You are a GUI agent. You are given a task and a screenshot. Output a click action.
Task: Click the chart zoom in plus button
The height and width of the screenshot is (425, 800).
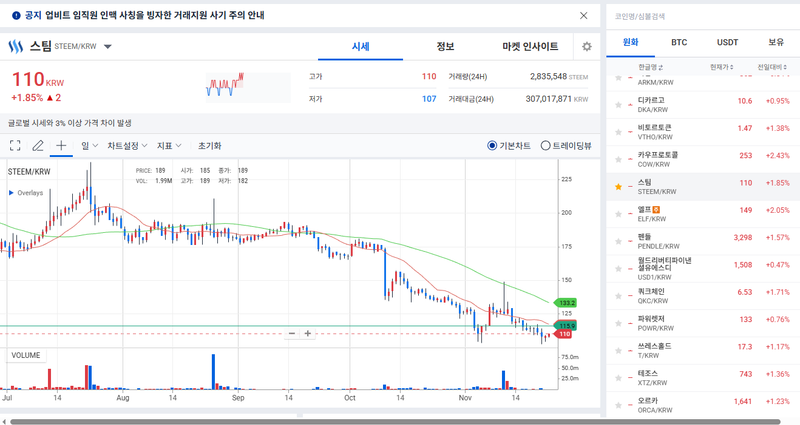pyautogui.click(x=308, y=333)
